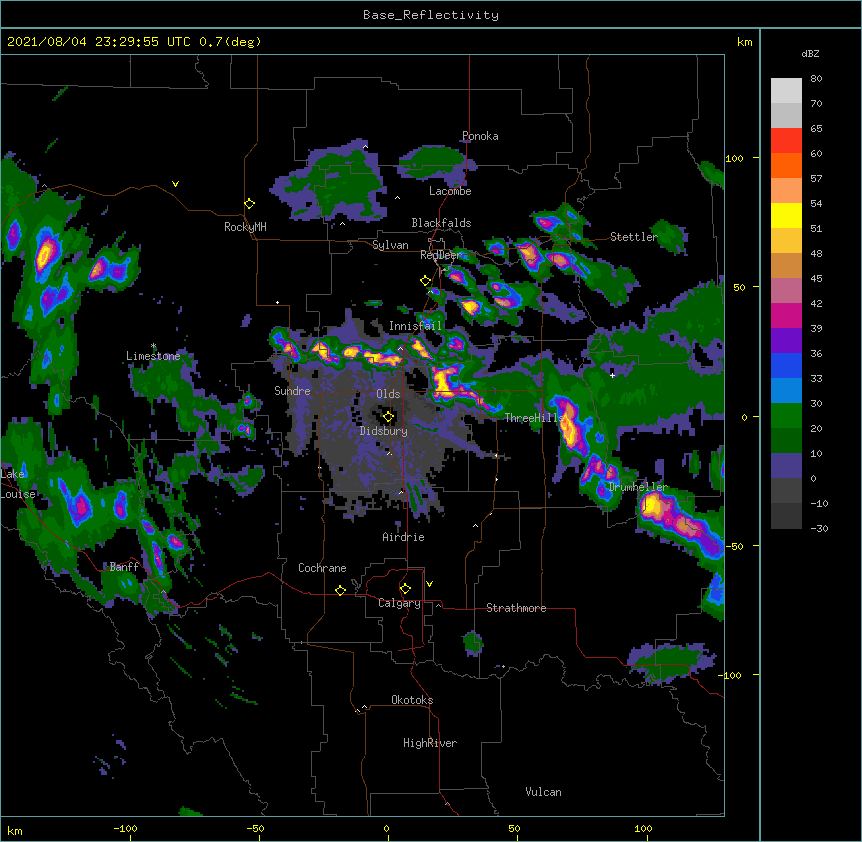This screenshot has height=842, width=862.
Task: Click the yellow diamond marker near RockyMH
Action: tap(250, 204)
